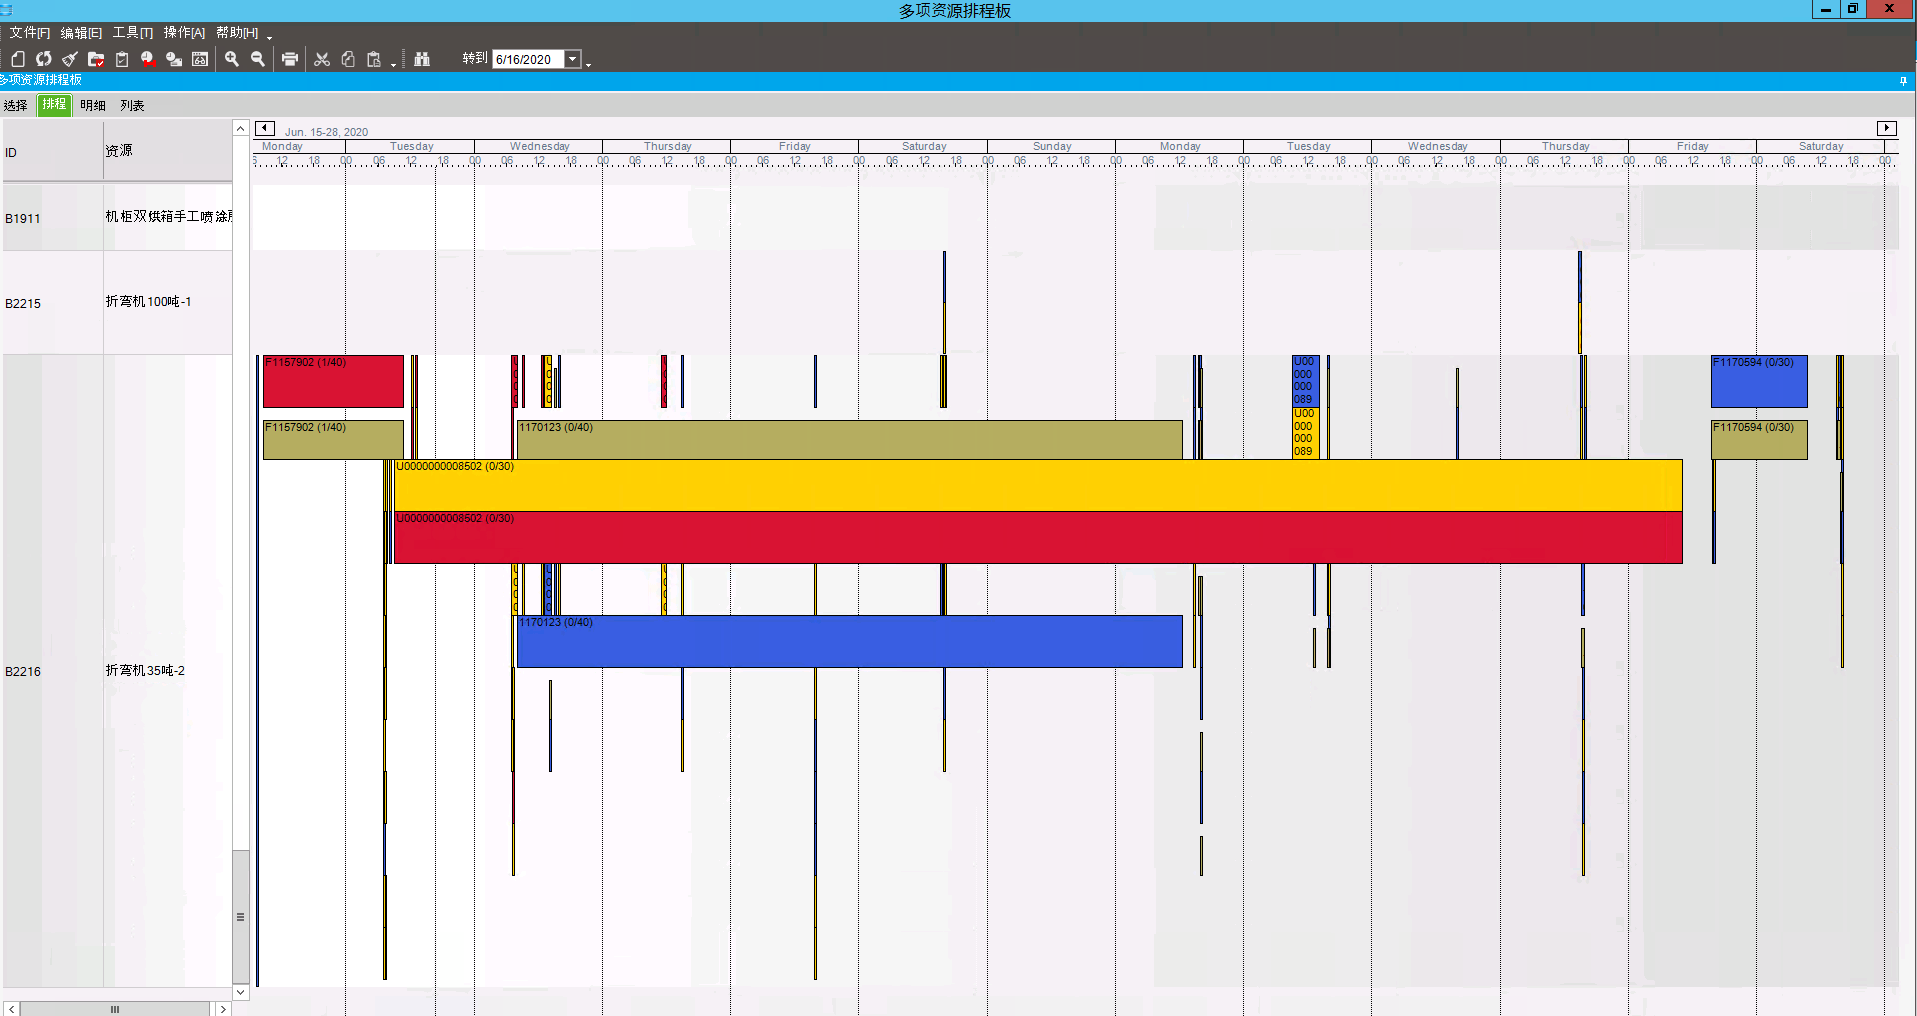Screen dimensions: 1917x1016
Task: Select the red U0000000008502 (0/30) task bar
Action: pos(1038,537)
